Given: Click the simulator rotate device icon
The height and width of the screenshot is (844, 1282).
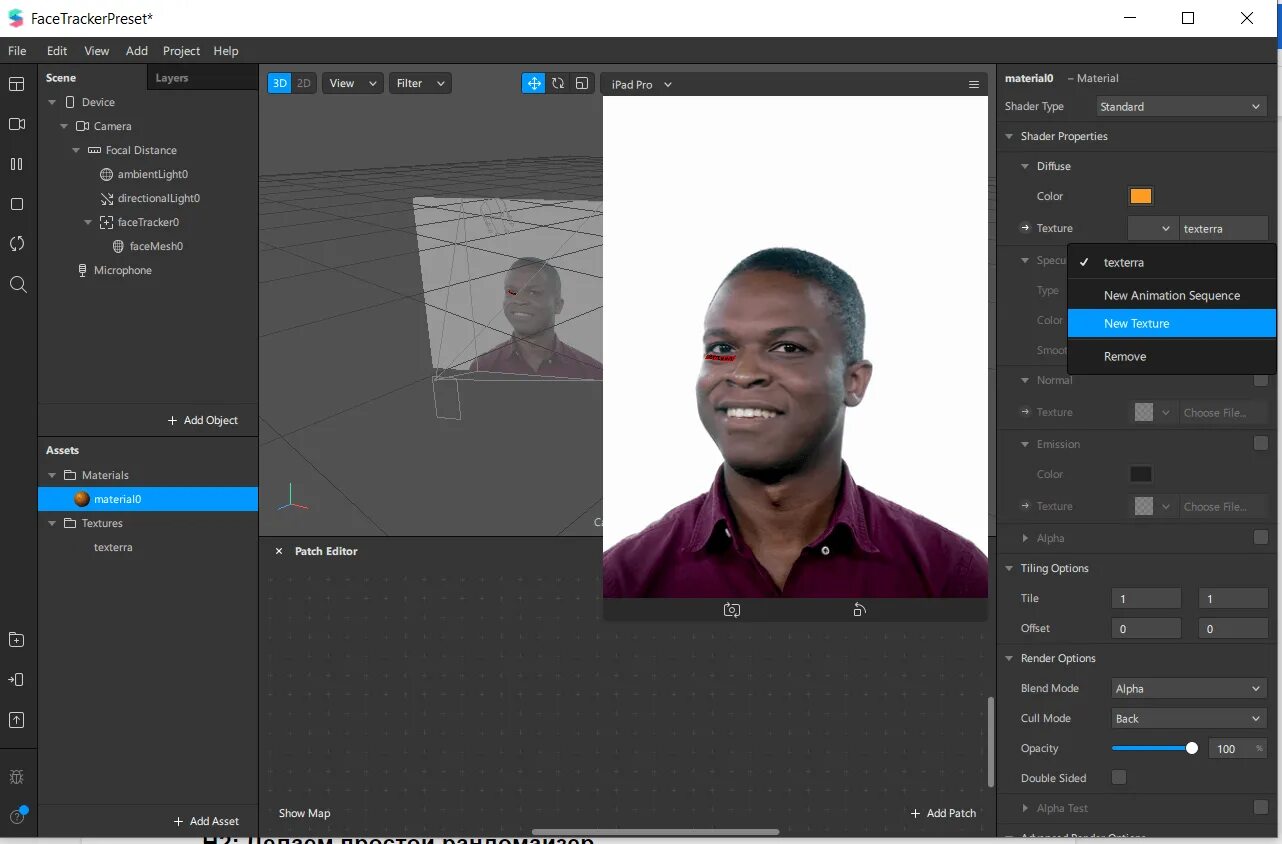Looking at the screenshot, I should pos(859,610).
